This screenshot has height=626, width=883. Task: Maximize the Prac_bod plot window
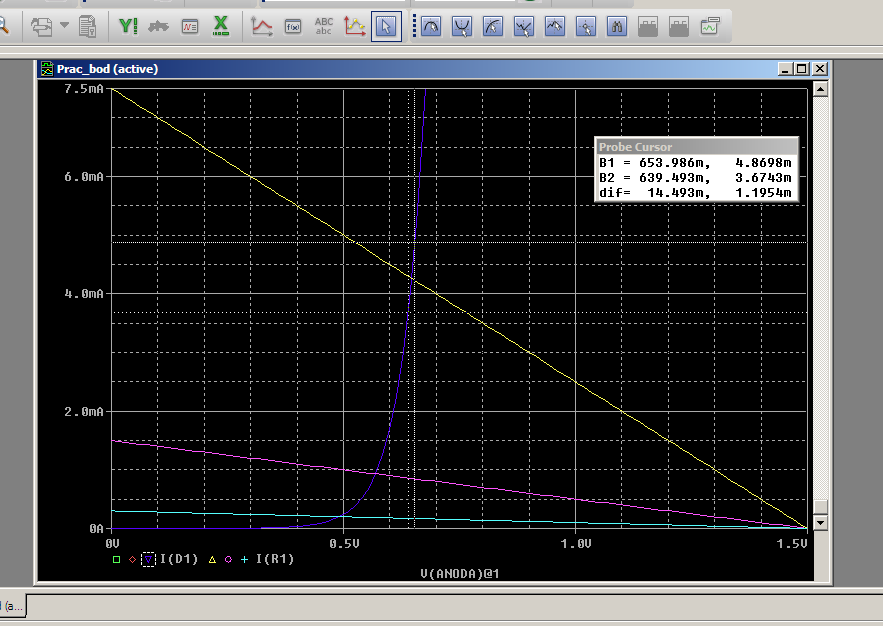click(x=802, y=69)
